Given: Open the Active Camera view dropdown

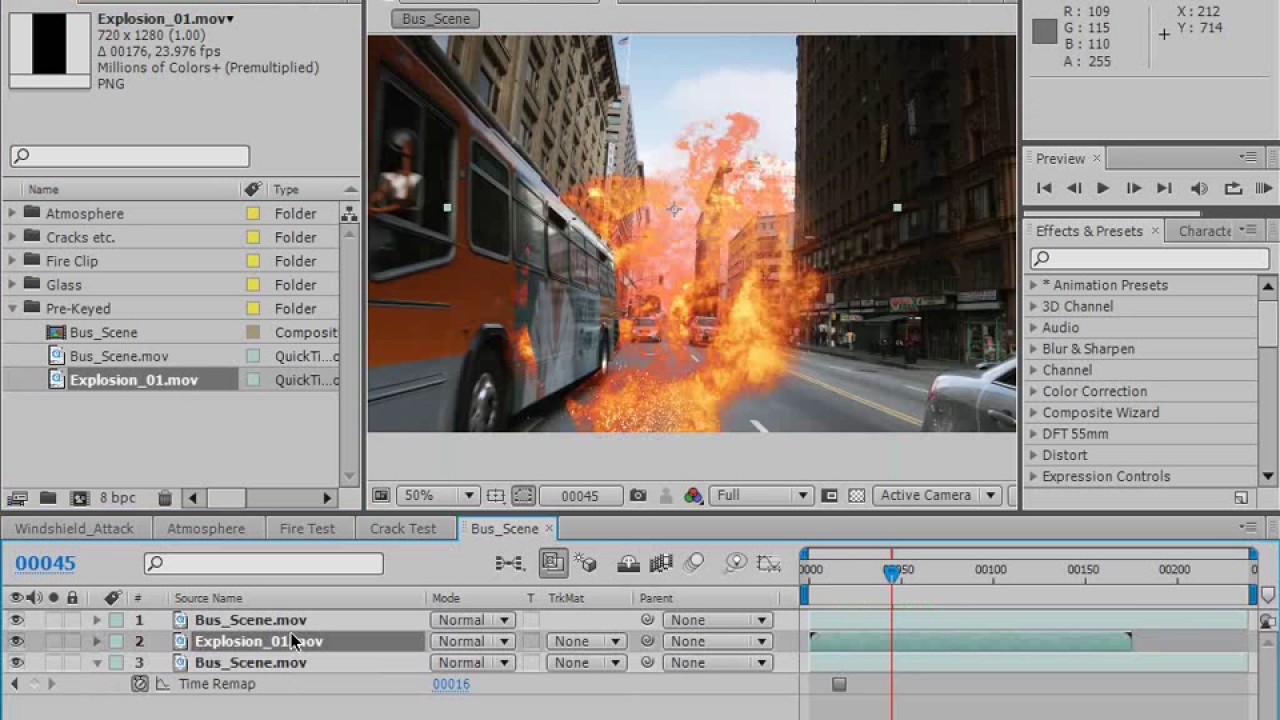Looking at the screenshot, I should [x=936, y=495].
